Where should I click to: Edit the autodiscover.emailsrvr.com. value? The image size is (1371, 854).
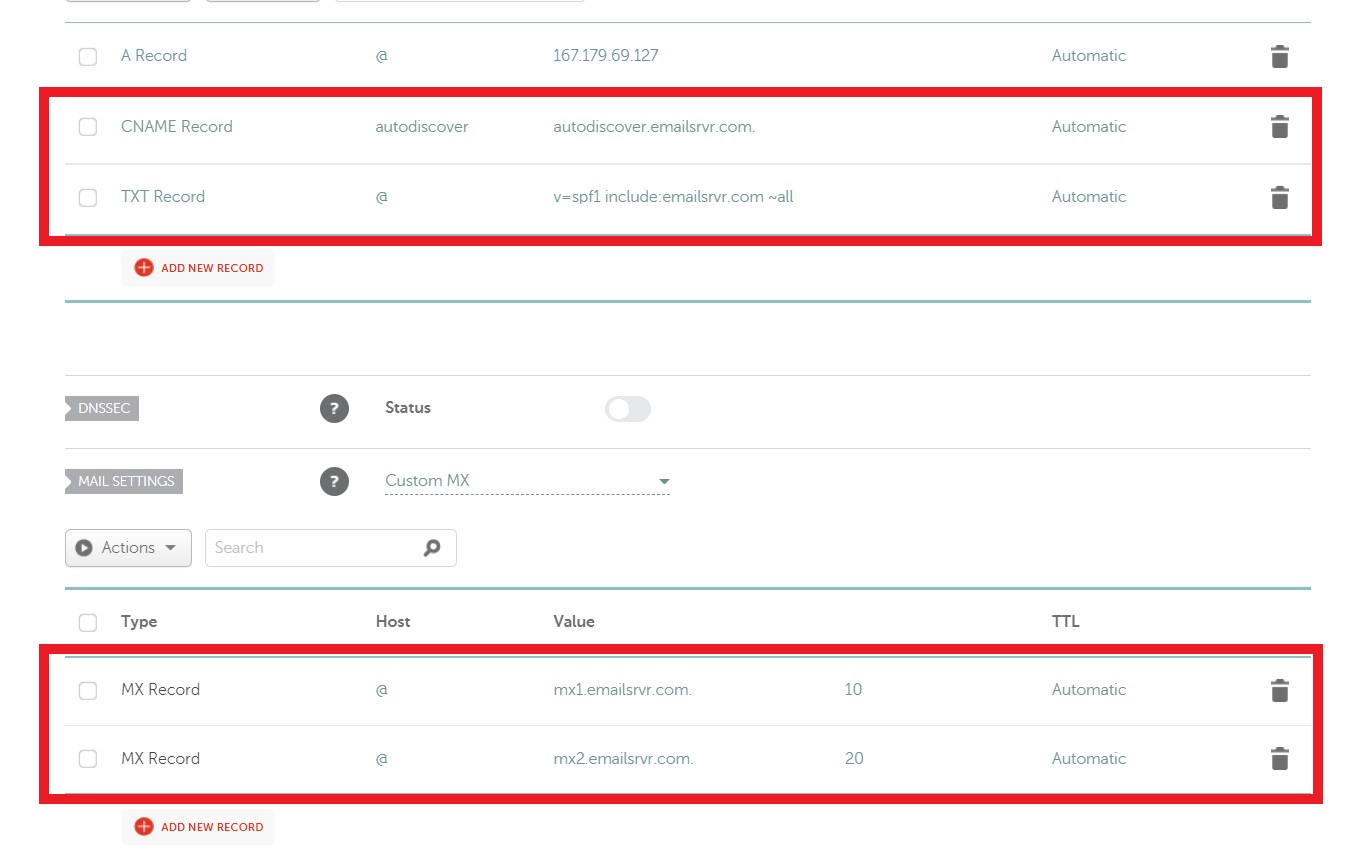click(x=654, y=127)
